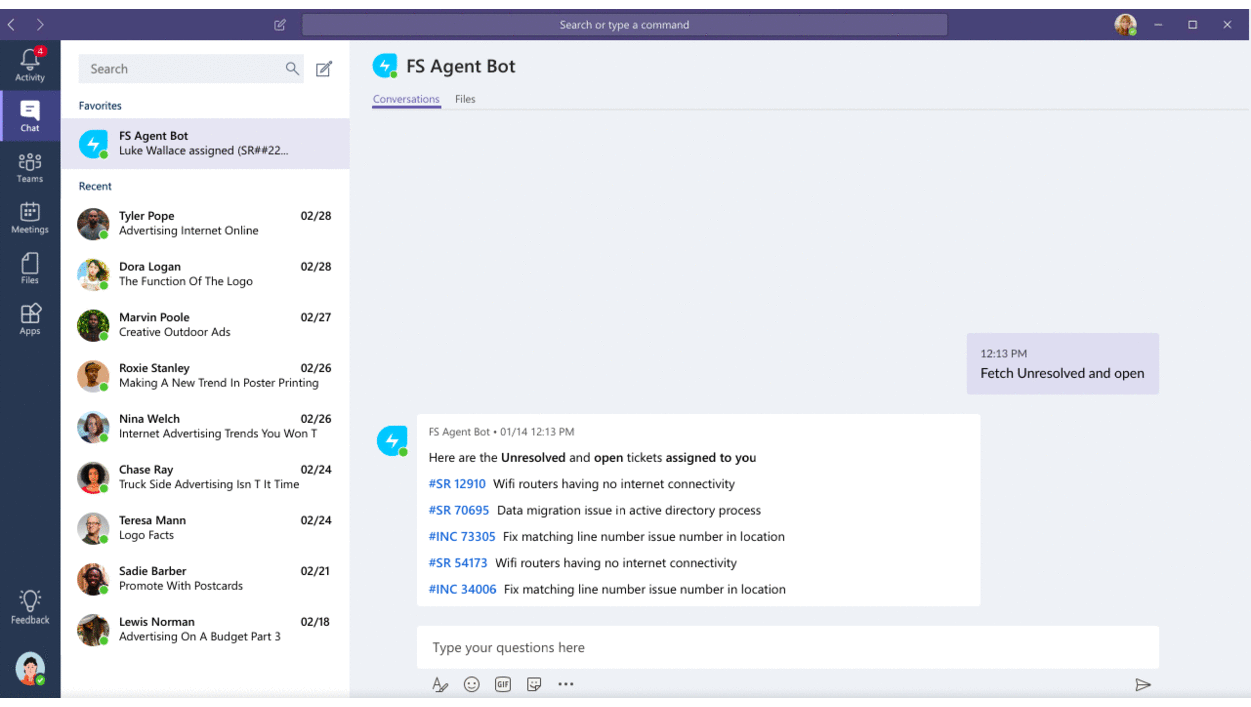
Task: Go back using the title bar arrow
Action: [12, 24]
